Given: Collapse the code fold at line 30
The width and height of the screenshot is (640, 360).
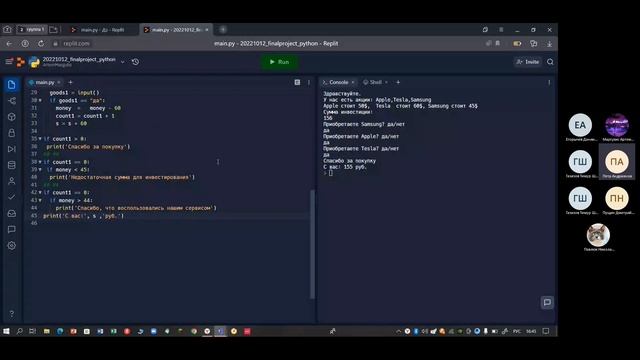Looking at the screenshot, I should [40, 100].
